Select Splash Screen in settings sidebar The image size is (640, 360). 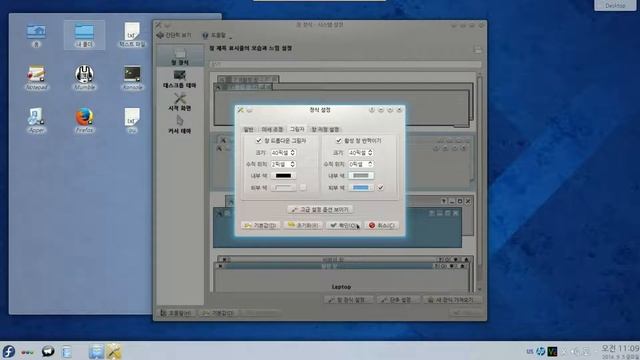pyautogui.click(x=180, y=102)
